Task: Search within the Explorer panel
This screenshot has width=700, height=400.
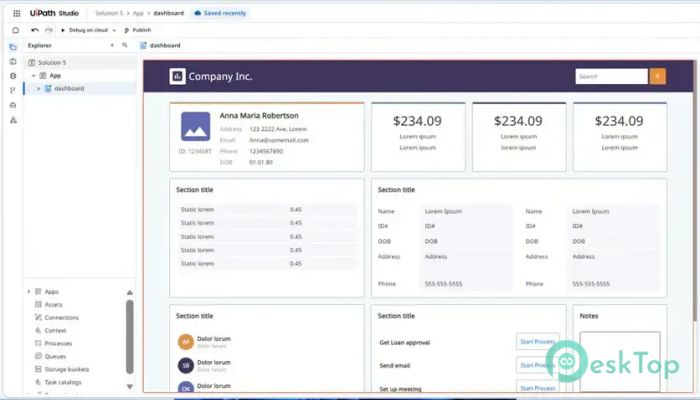Action: point(125,45)
